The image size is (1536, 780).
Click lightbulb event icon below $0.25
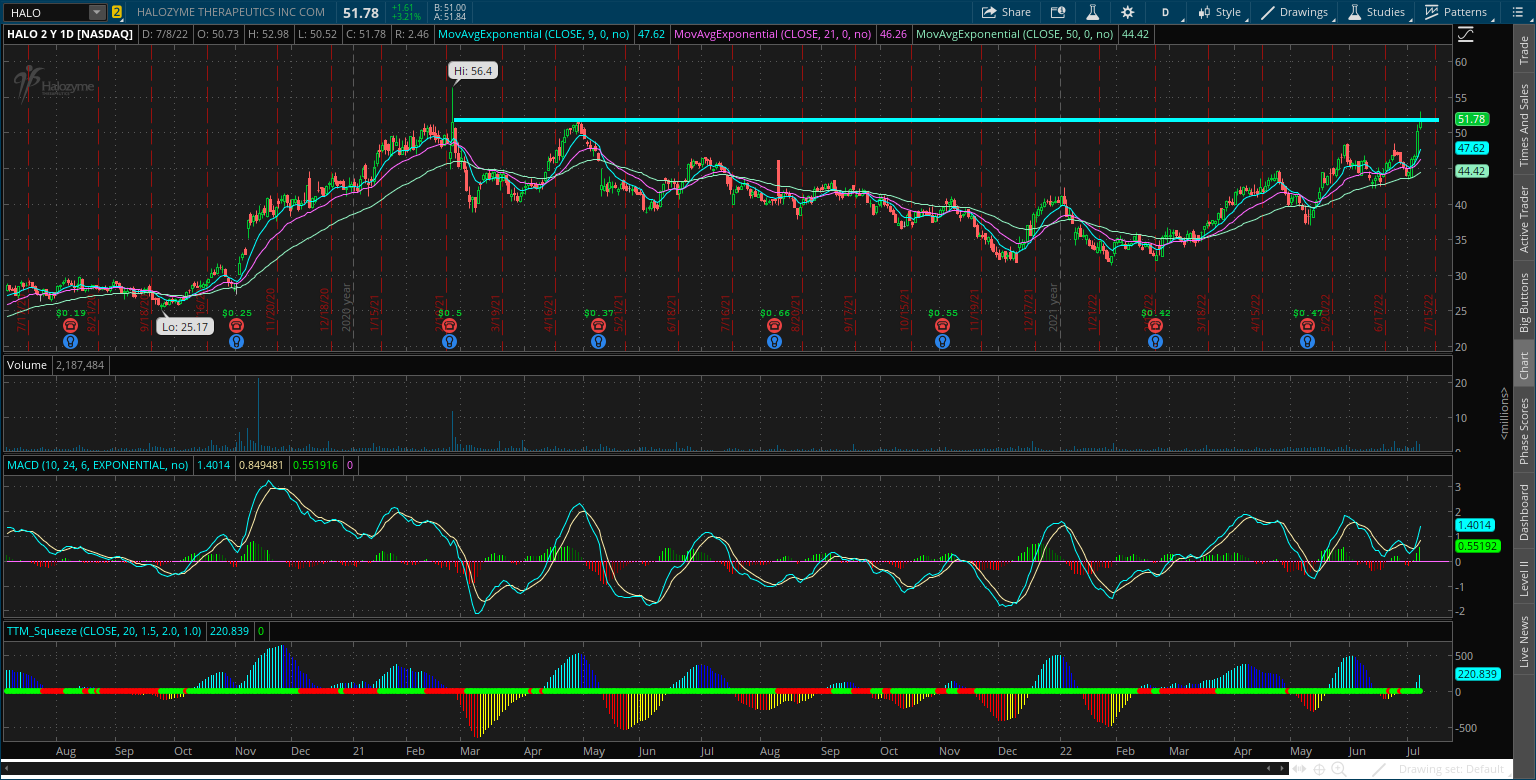[236, 341]
